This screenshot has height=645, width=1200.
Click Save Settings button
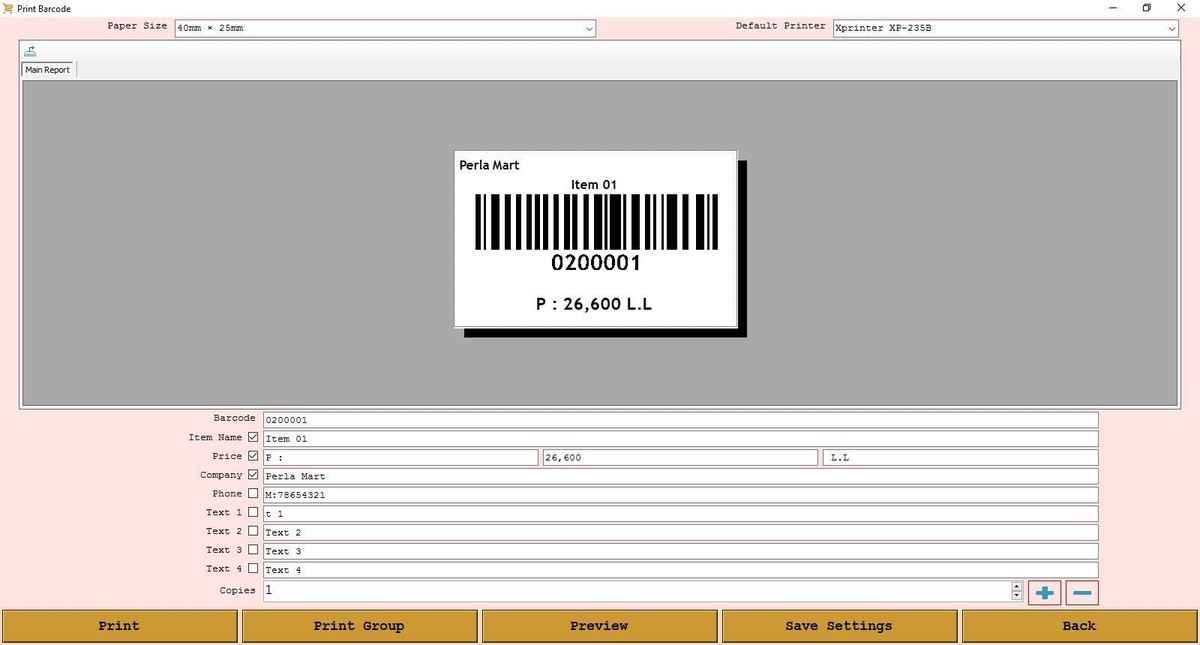point(838,626)
